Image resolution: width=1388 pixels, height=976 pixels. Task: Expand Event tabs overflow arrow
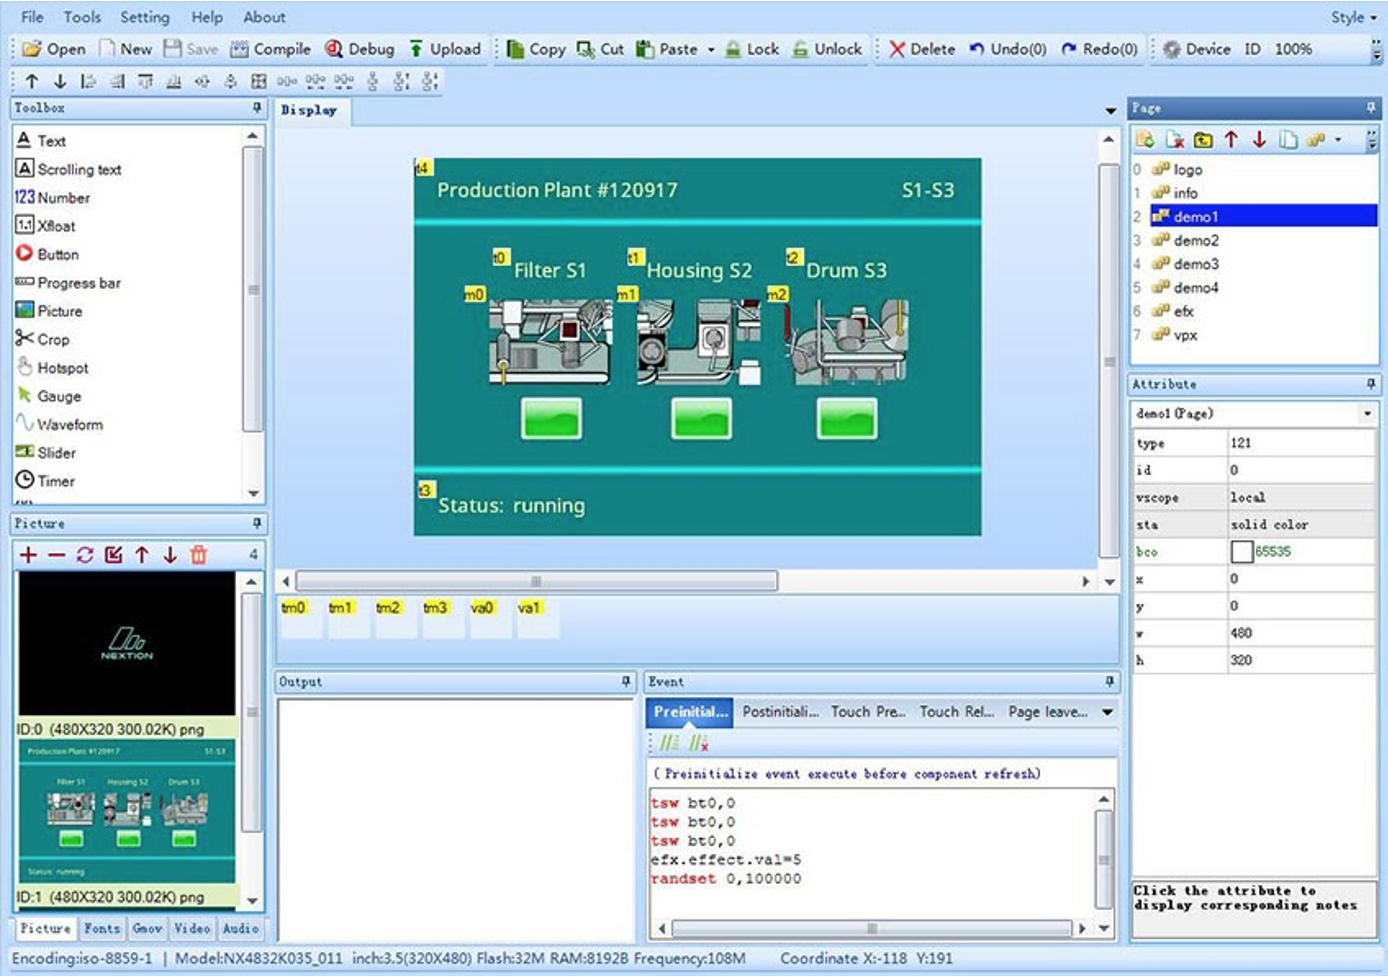pos(1107,712)
